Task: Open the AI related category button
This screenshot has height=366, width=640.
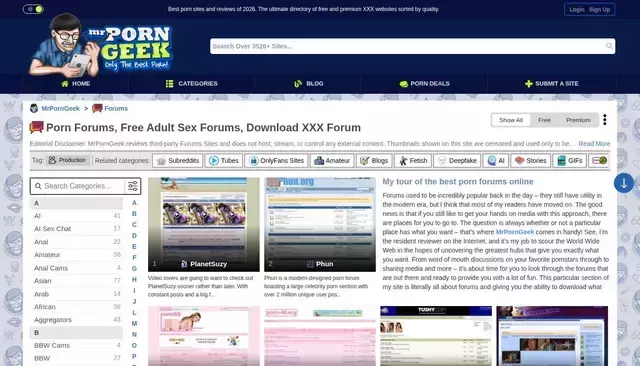Action: click(496, 161)
